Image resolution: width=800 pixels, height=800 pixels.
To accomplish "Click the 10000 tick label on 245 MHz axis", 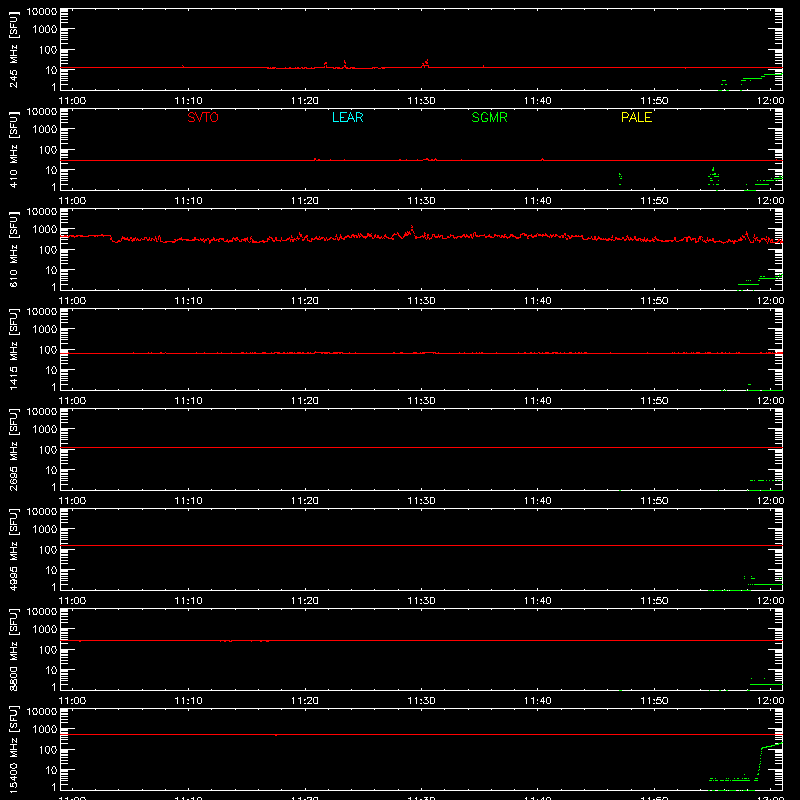I will (x=42, y=12).
